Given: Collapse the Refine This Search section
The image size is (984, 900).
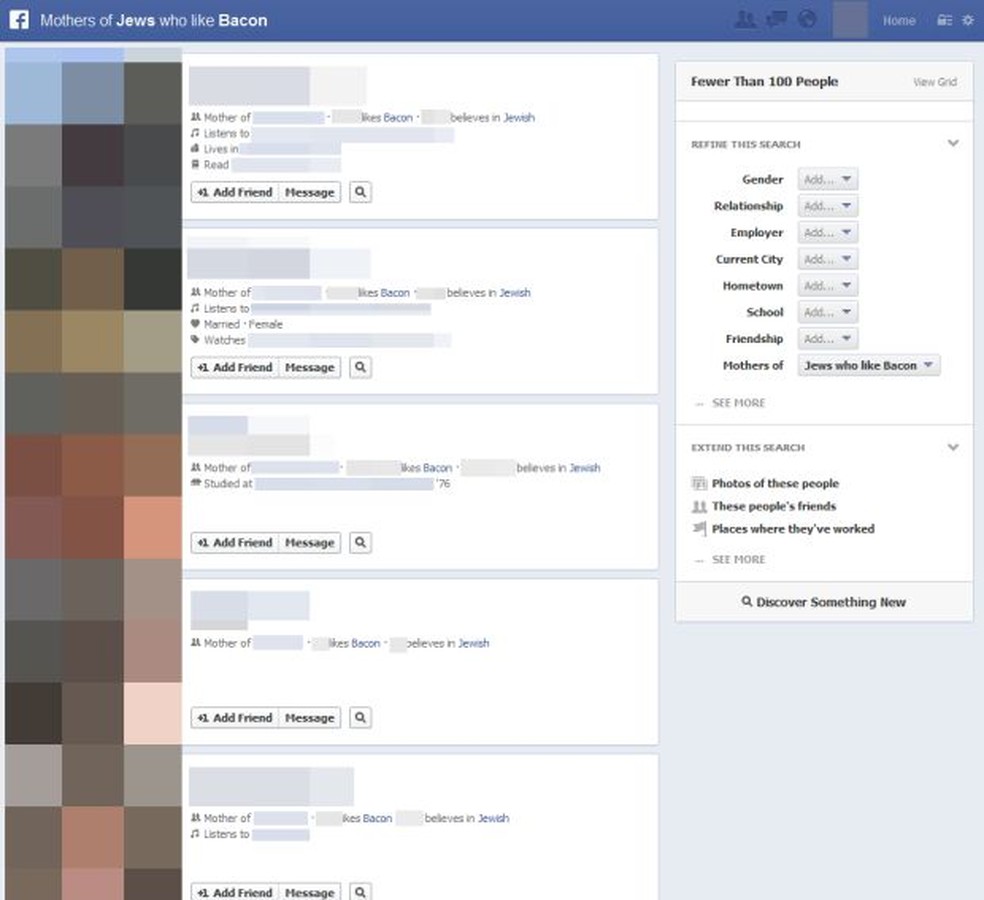Looking at the screenshot, I should 953,143.
